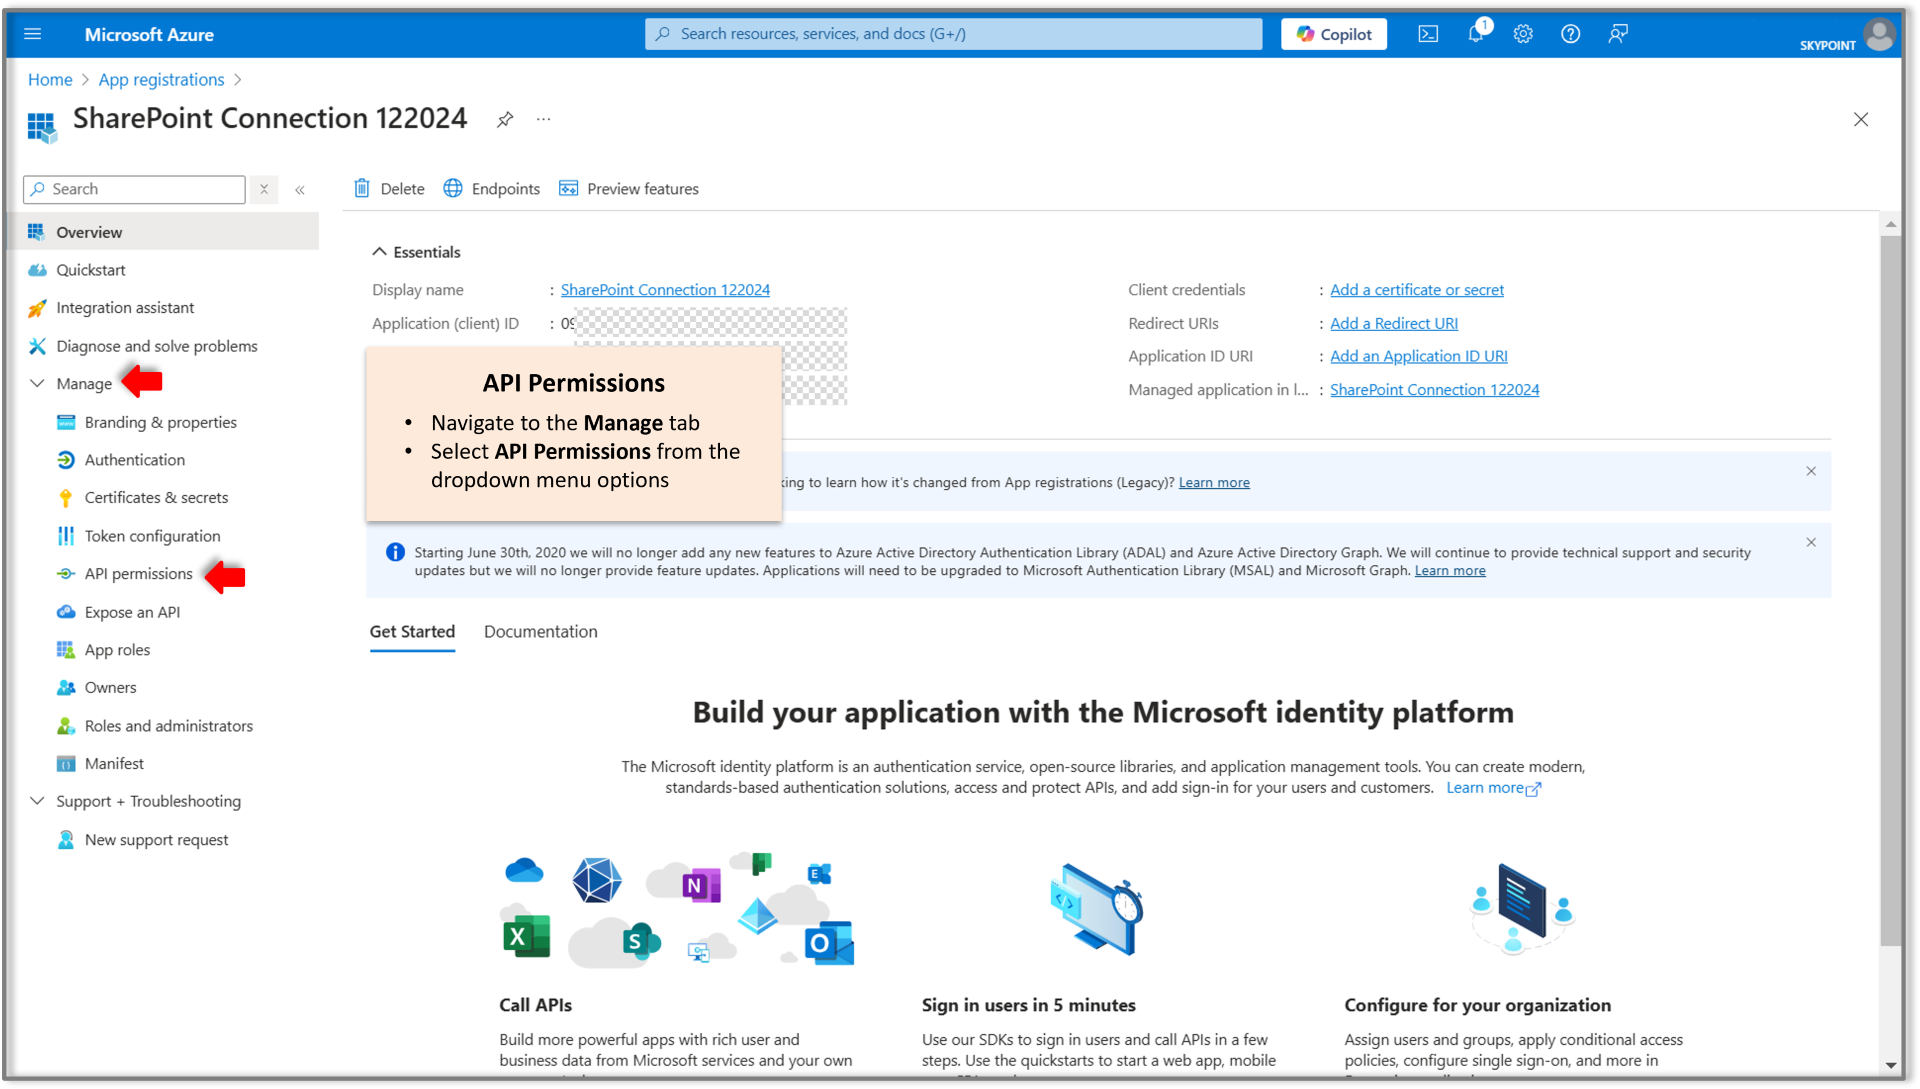Select Overview in the sidebar
Image resolution: width=1920 pixels, height=1089 pixels.
coord(165,232)
